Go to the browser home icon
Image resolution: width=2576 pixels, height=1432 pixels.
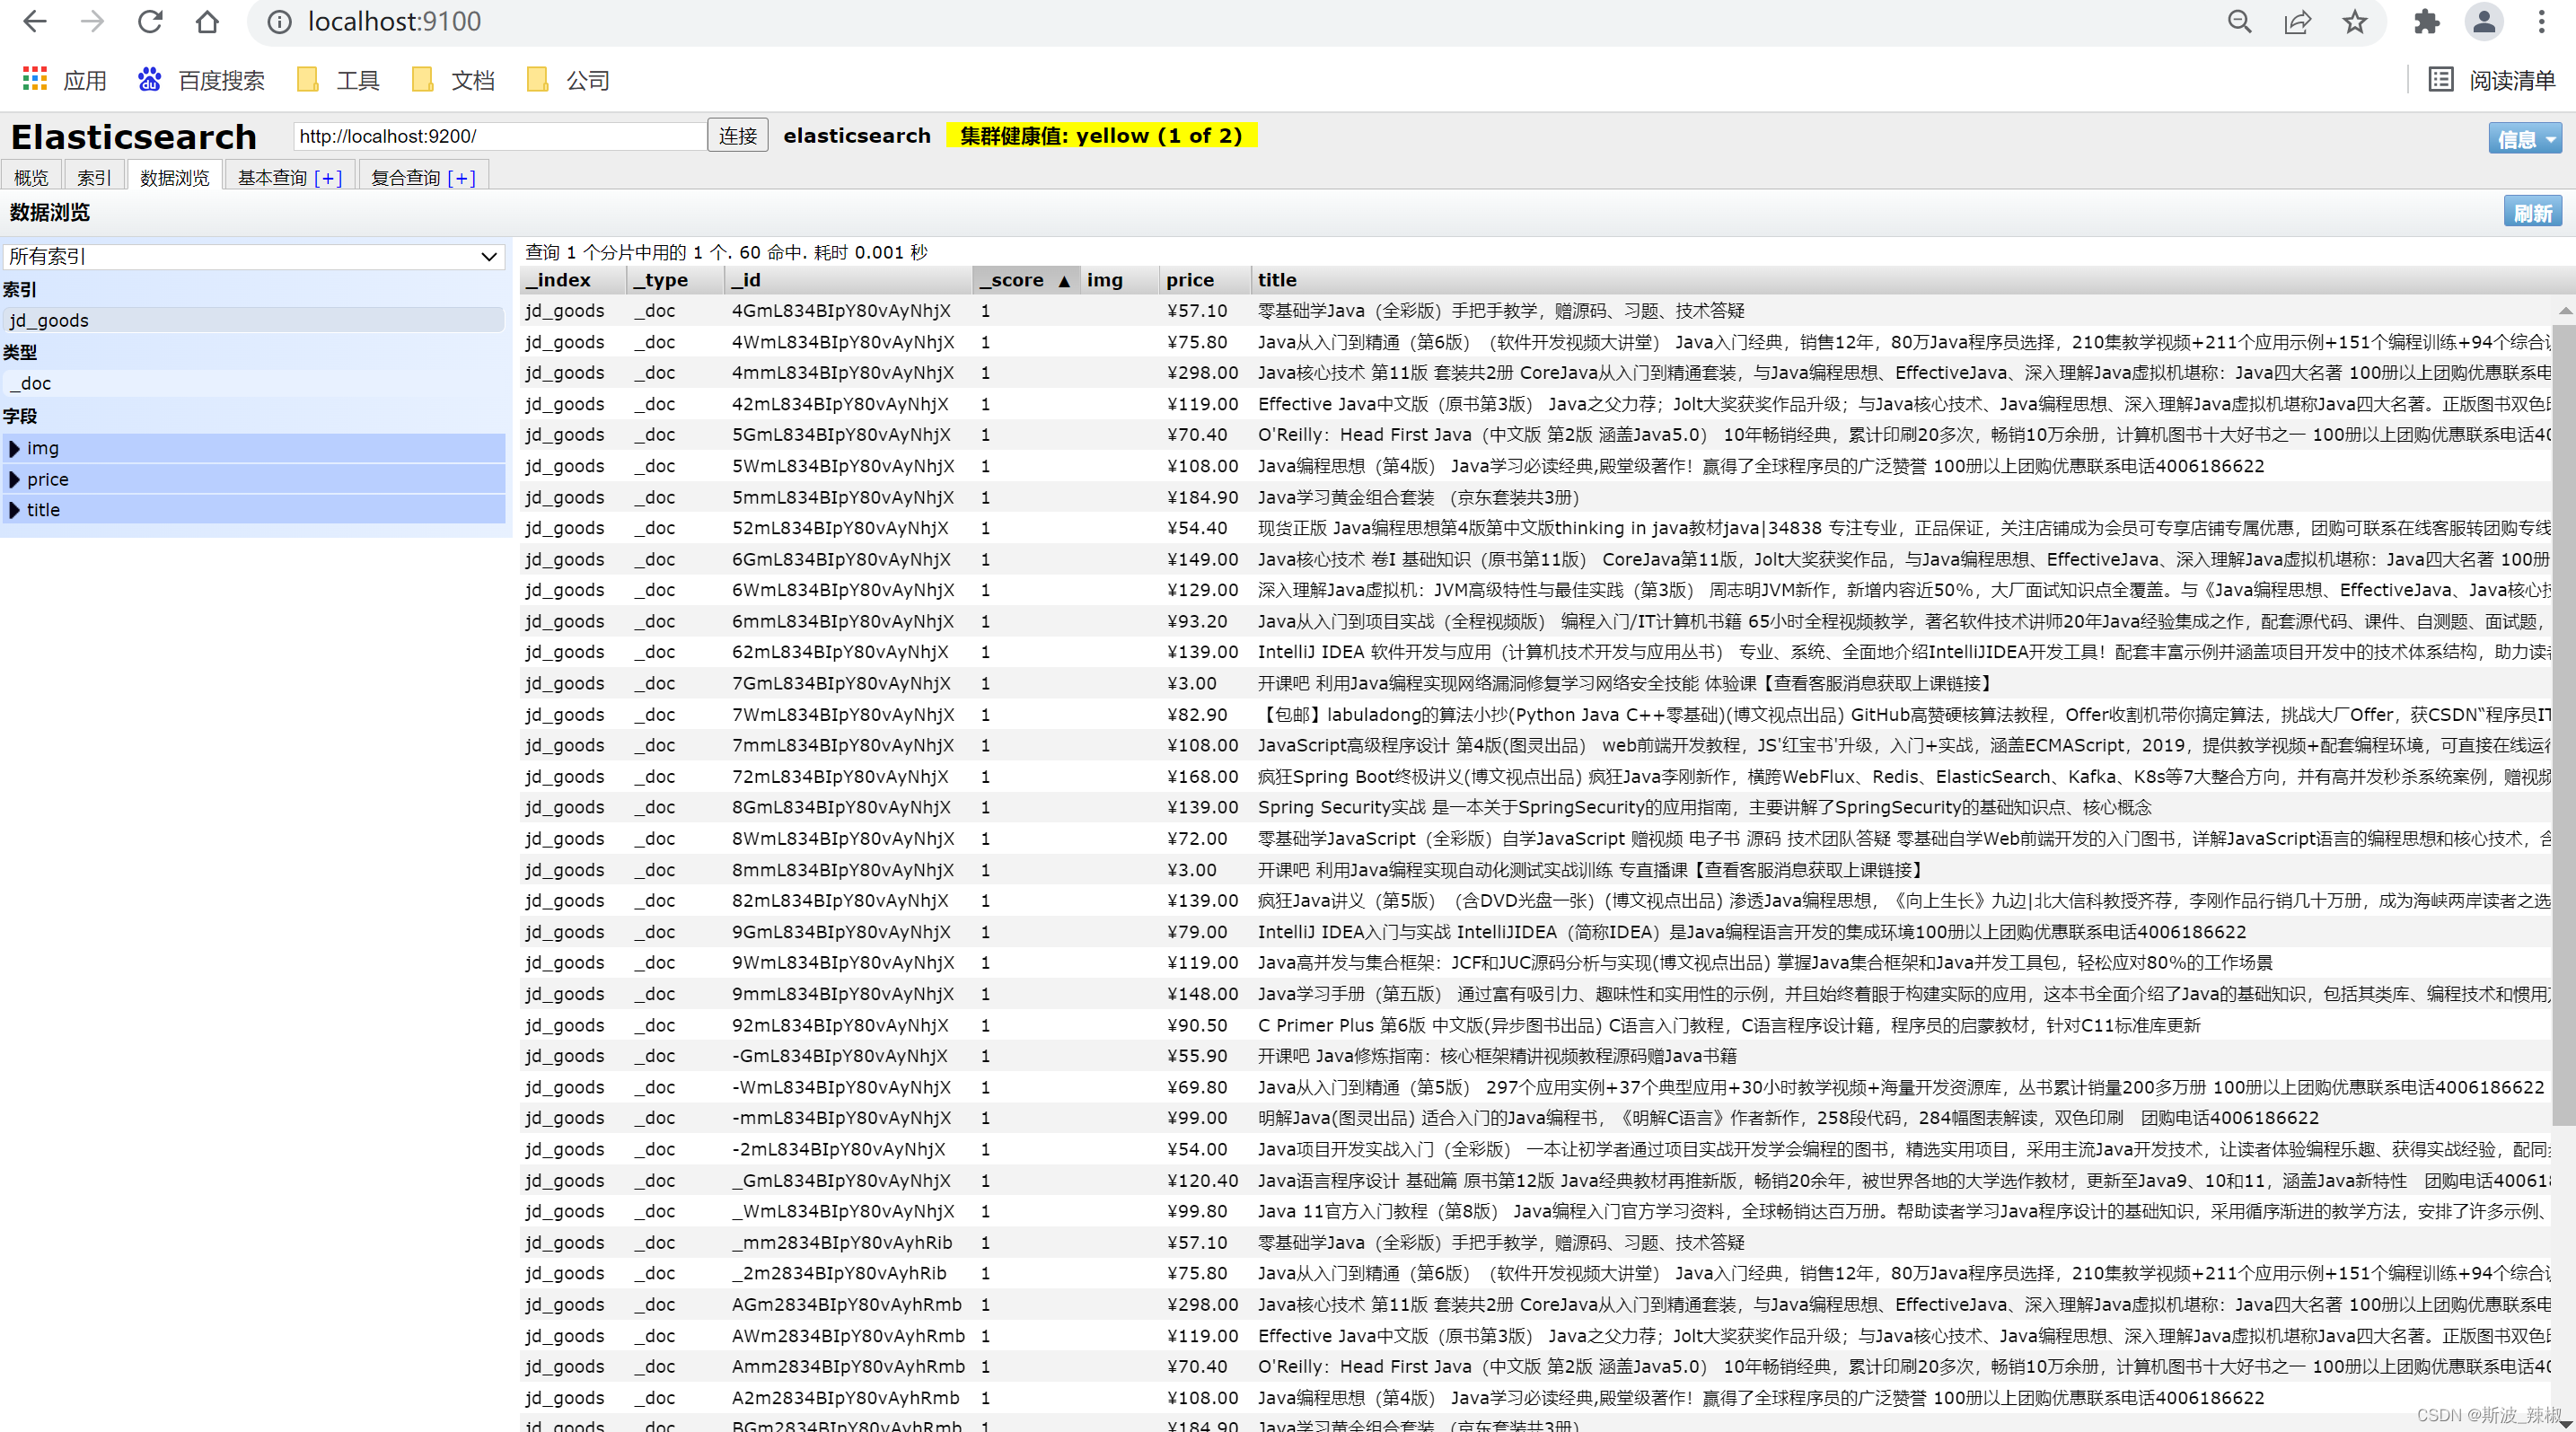207,22
